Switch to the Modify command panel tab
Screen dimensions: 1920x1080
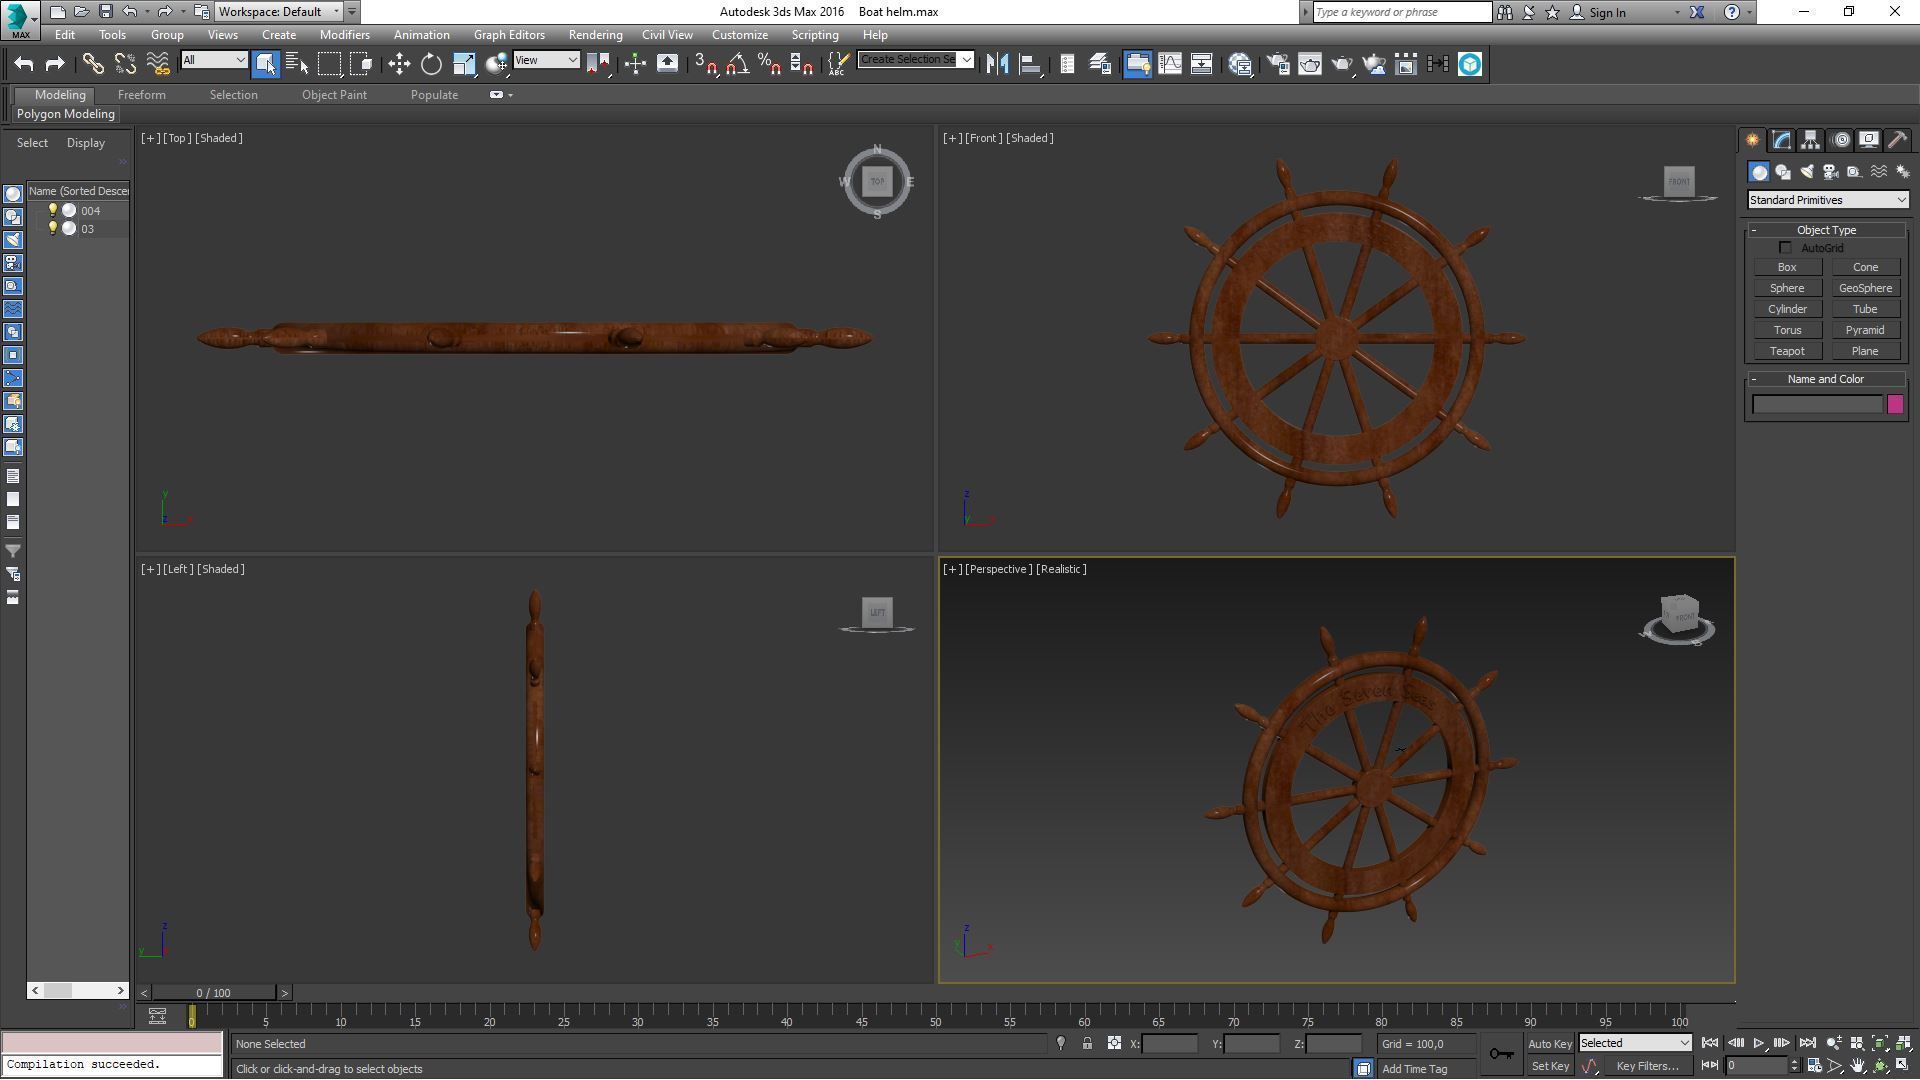pyautogui.click(x=1781, y=140)
